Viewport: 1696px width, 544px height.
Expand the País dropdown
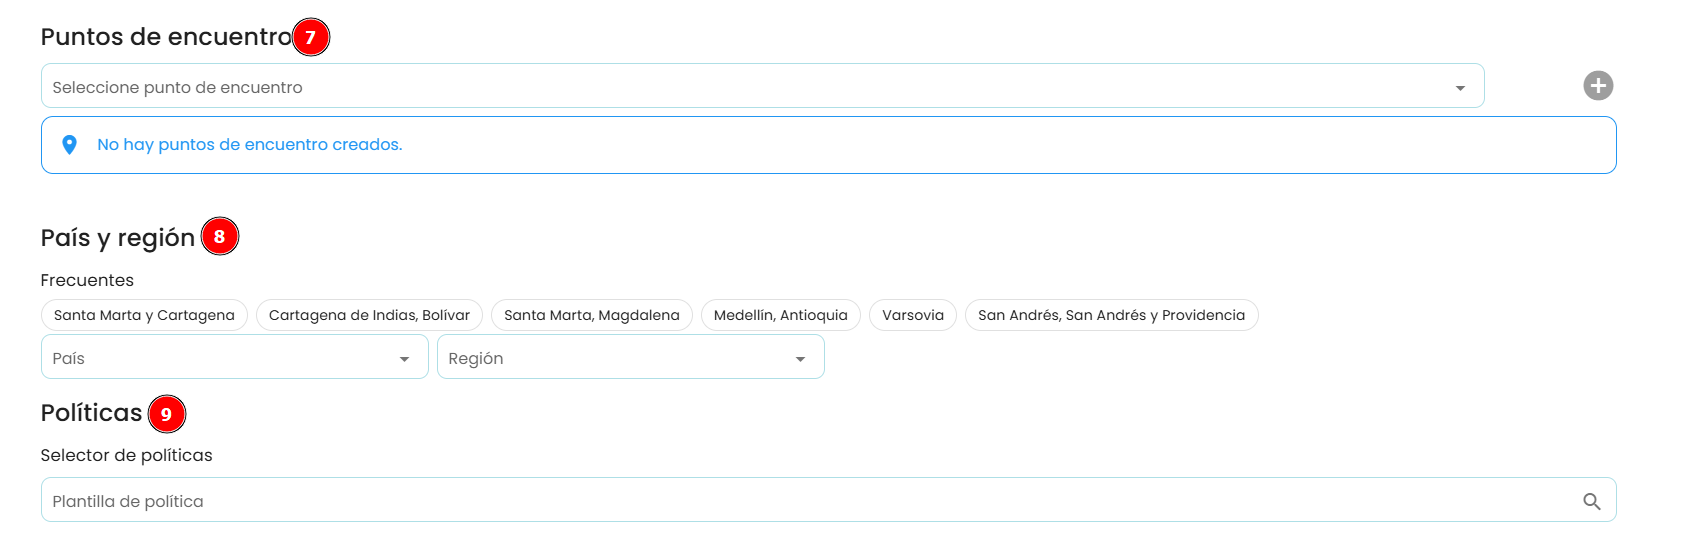point(234,357)
